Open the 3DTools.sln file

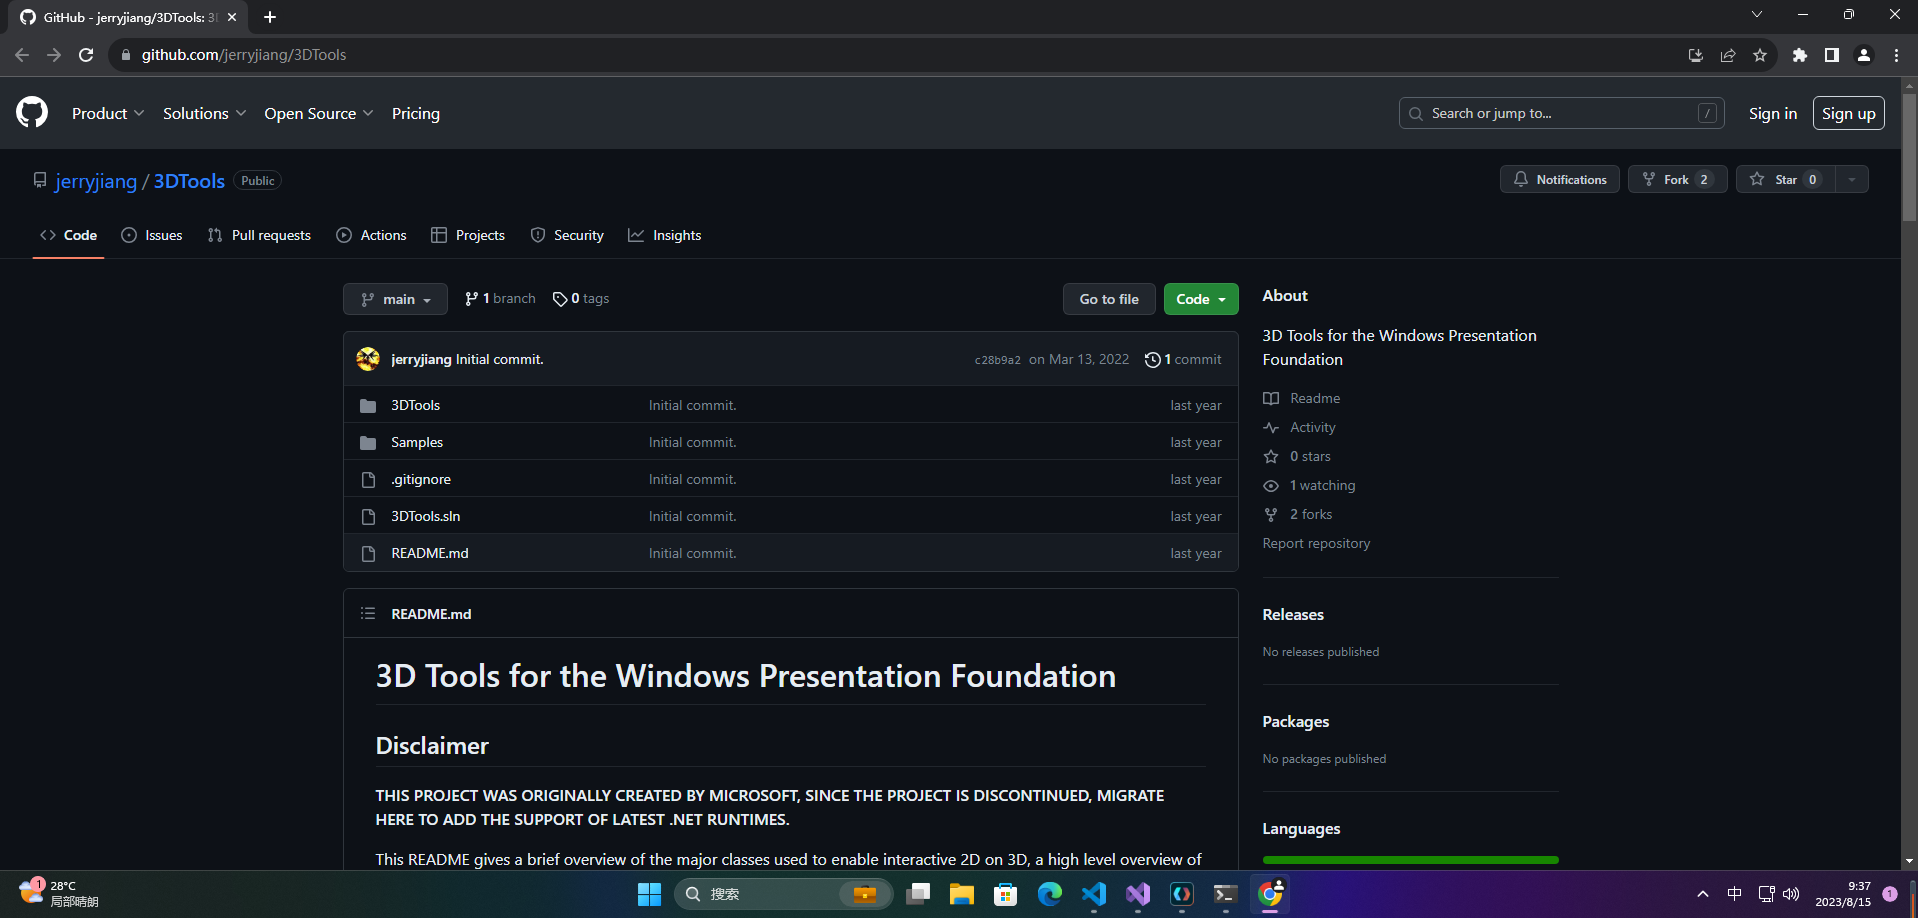(426, 516)
